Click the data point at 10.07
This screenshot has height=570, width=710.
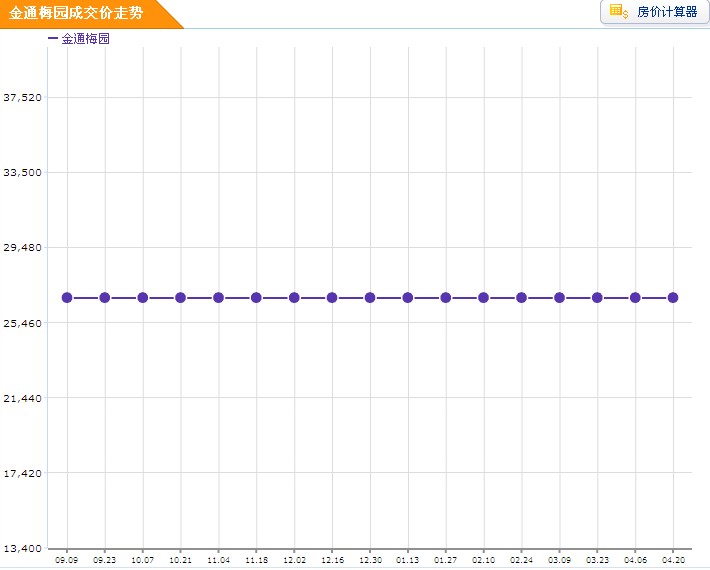[x=143, y=297]
